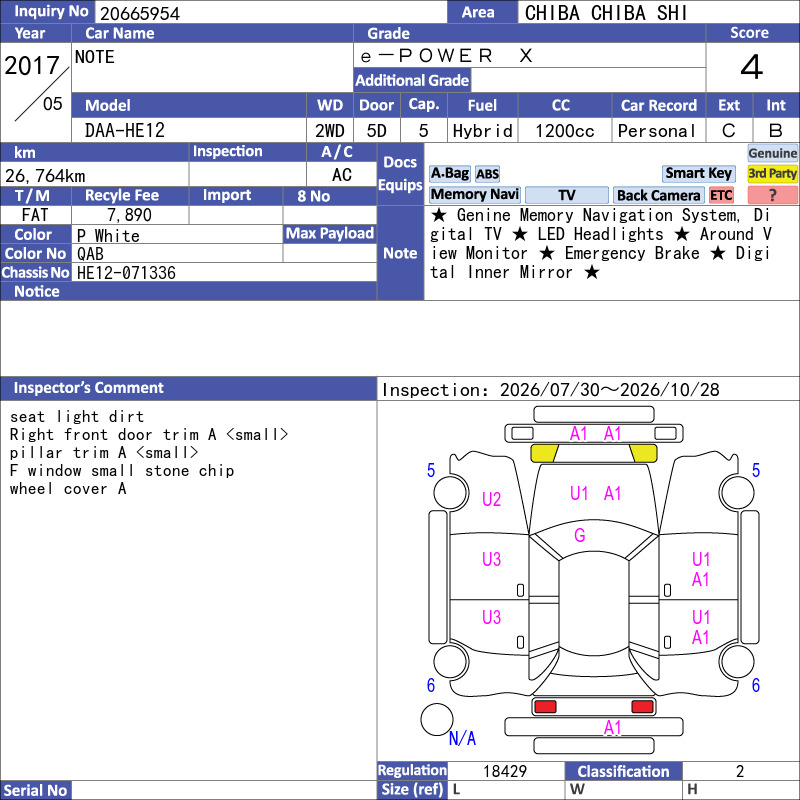Image resolution: width=800 pixels, height=800 pixels.
Task: Click the Inspector's Comment header
Action: click(188, 388)
